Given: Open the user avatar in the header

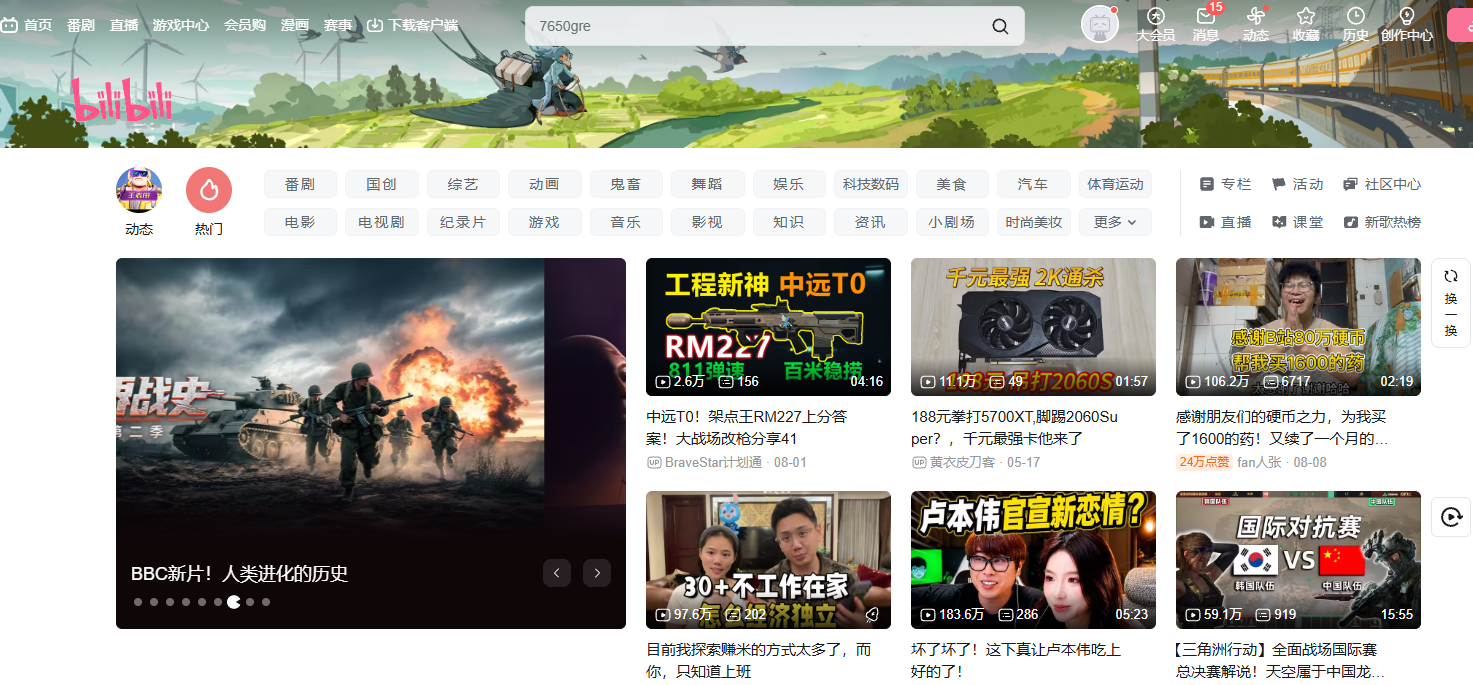Looking at the screenshot, I should coord(1099,25).
